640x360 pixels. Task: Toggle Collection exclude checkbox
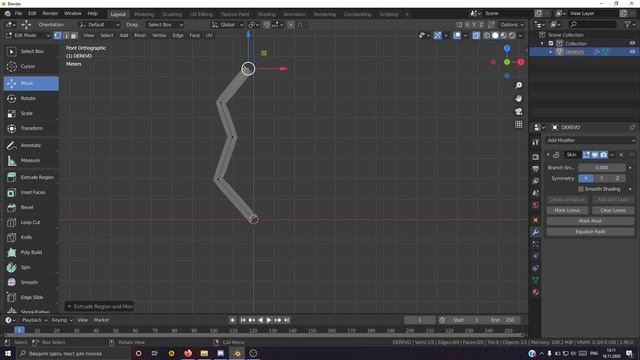pyautogui.click(x=551, y=43)
